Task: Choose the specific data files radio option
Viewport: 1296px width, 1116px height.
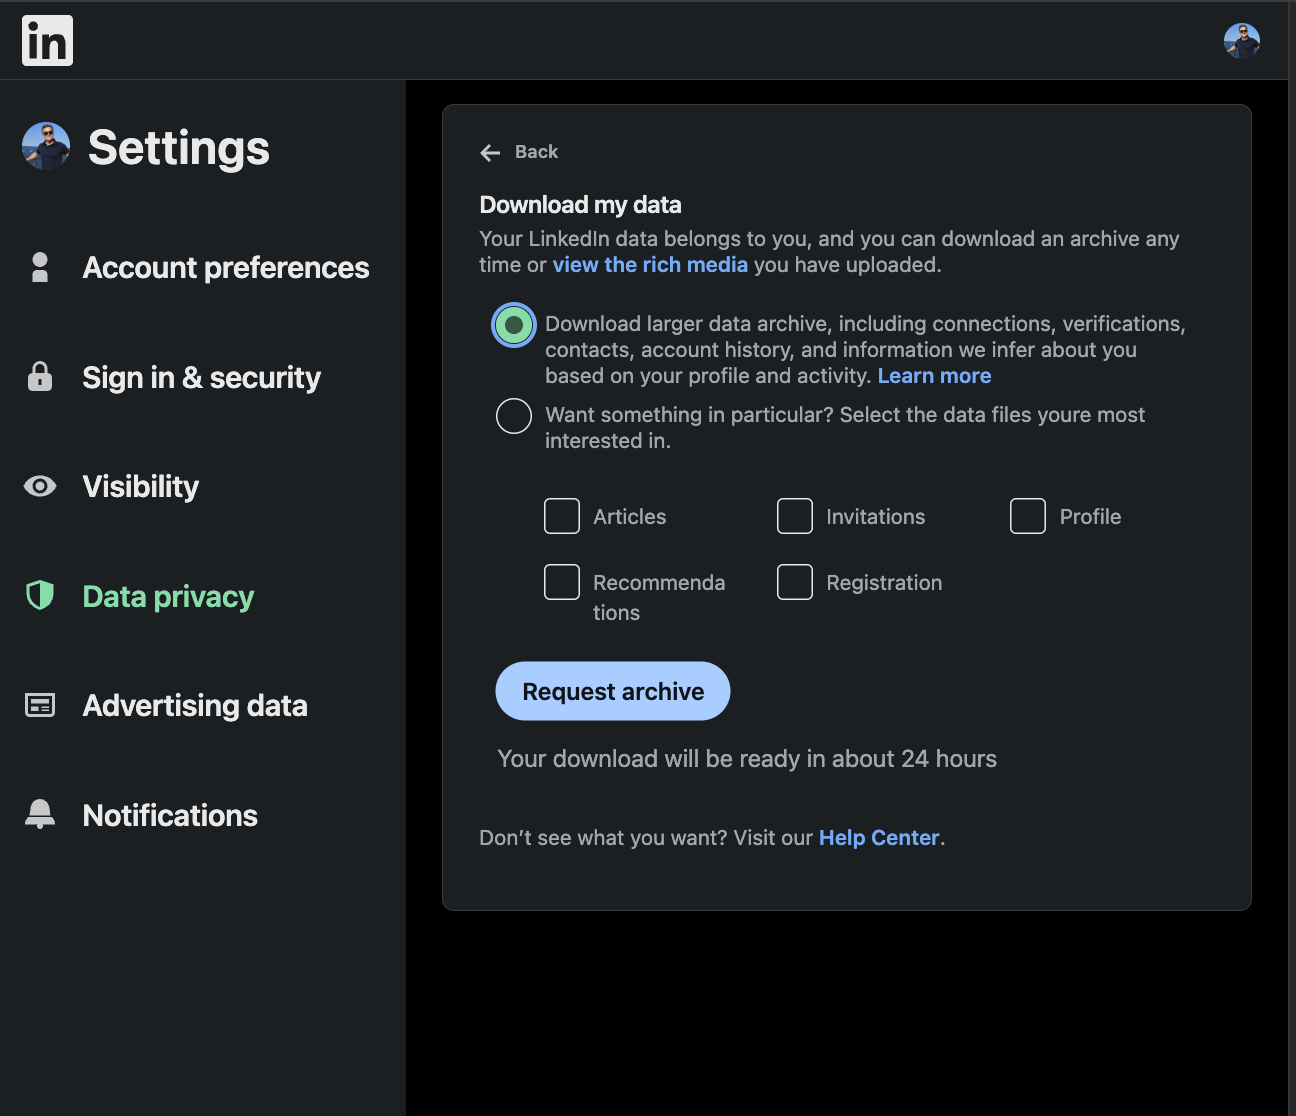Action: (x=513, y=415)
